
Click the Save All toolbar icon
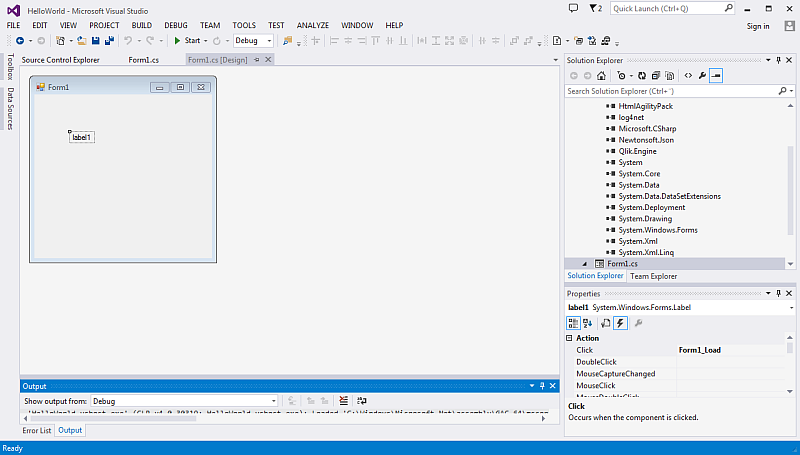point(108,41)
